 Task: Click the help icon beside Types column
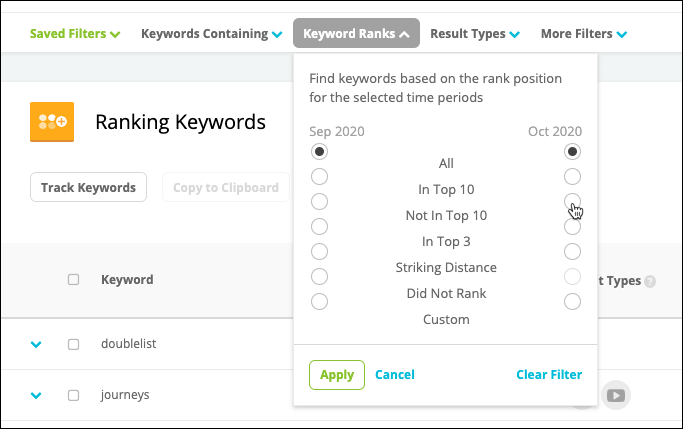click(650, 281)
